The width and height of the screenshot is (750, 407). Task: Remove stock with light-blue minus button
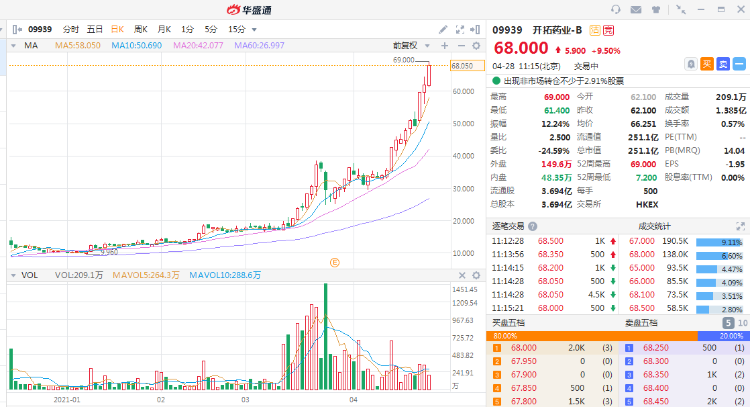(739, 64)
